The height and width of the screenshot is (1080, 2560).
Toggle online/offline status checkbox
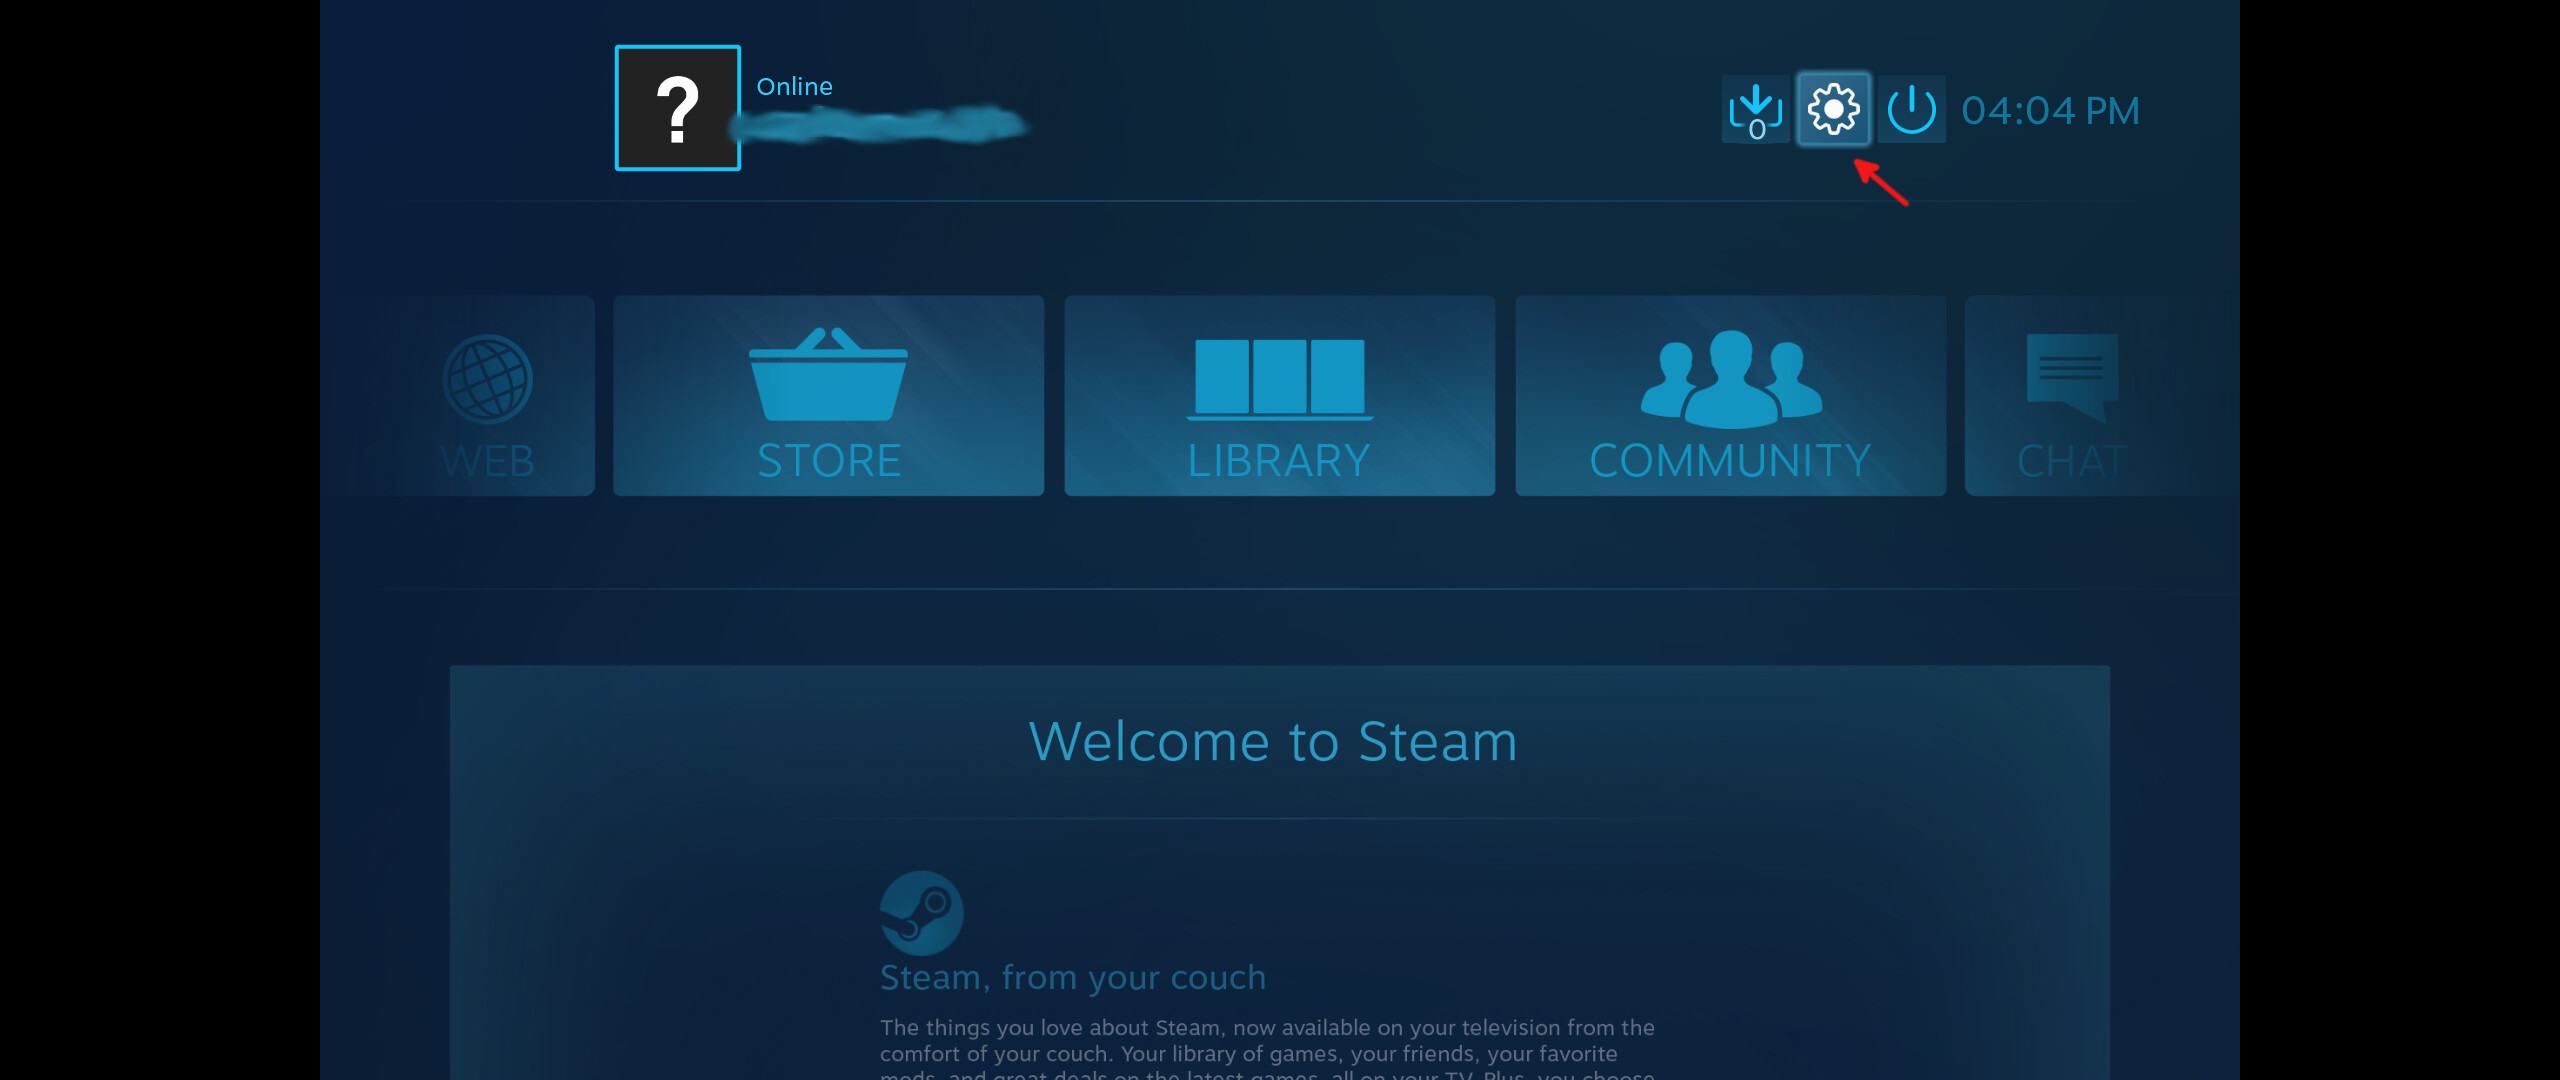pos(797,86)
